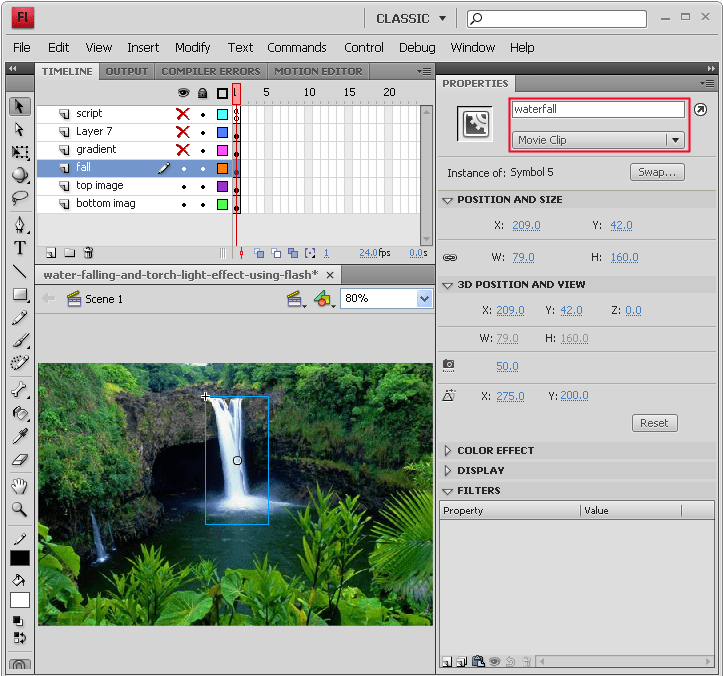Select the Rectangle tool
The height and width of the screenshot is (676, 723).
pos(19,294)
